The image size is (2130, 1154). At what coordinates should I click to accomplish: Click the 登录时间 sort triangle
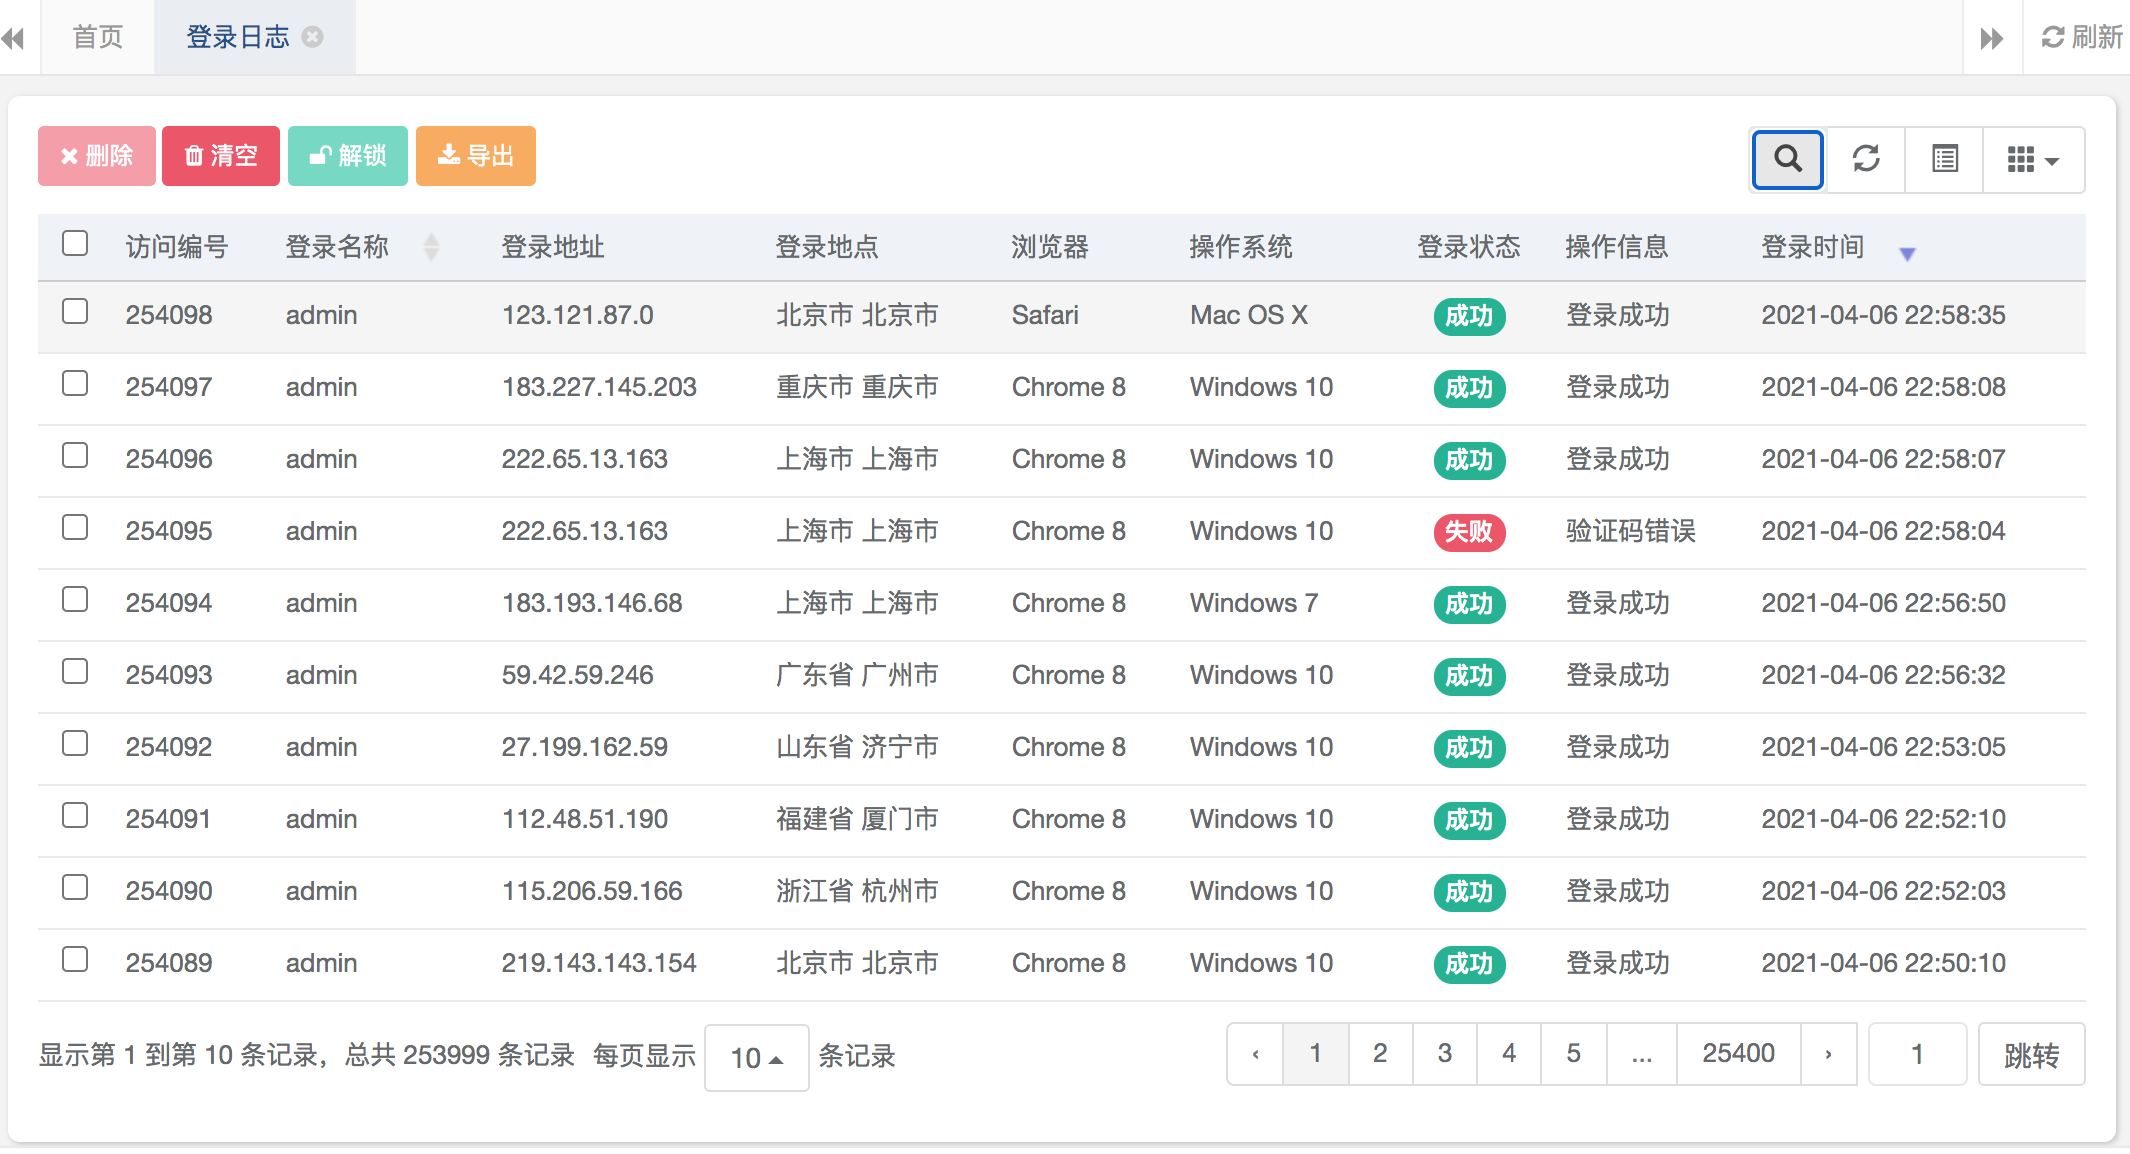1909,253
